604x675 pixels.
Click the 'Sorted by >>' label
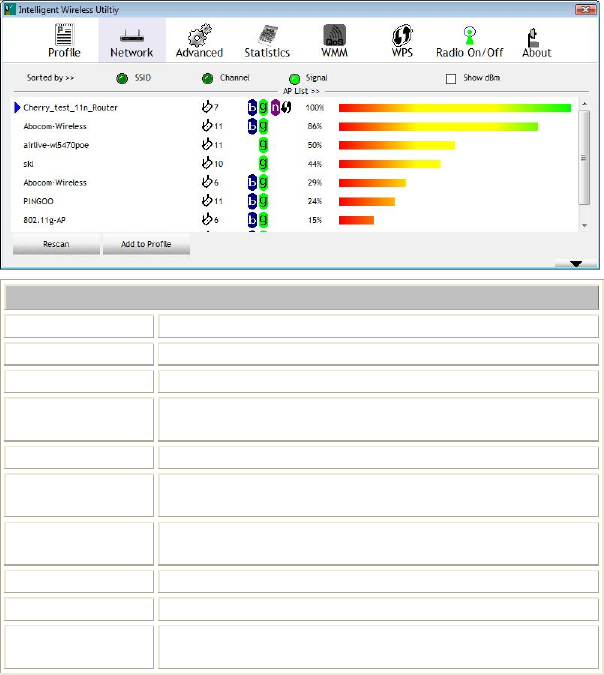[x=50, y=78]
